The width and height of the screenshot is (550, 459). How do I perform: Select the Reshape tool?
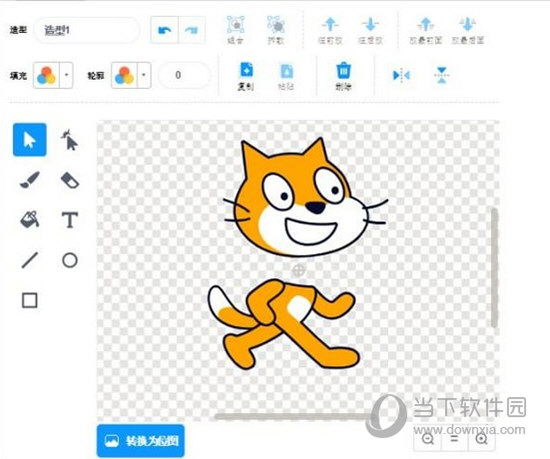coord(70,140)
